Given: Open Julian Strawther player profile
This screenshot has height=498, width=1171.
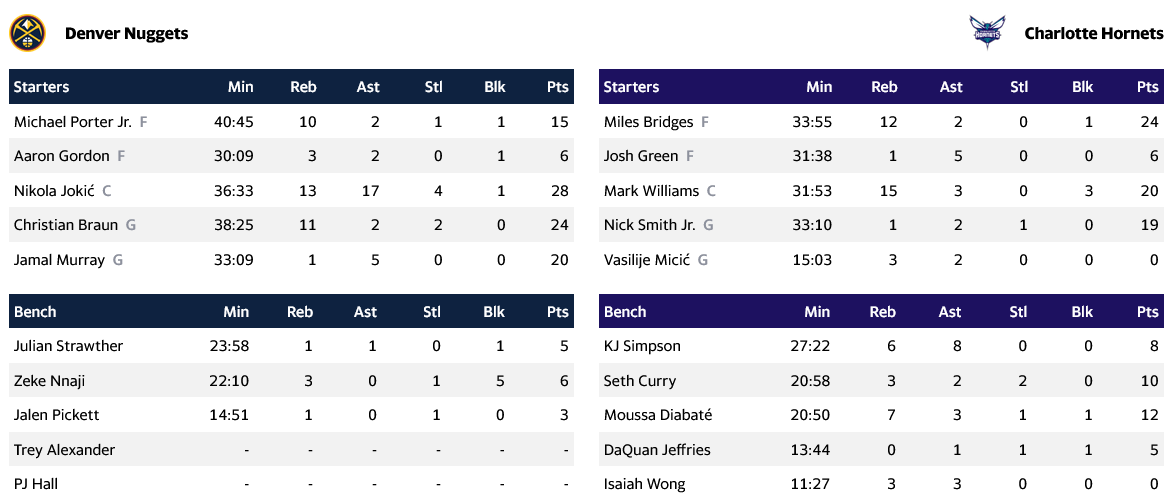Looking at the screenshot, I should 68,346.
